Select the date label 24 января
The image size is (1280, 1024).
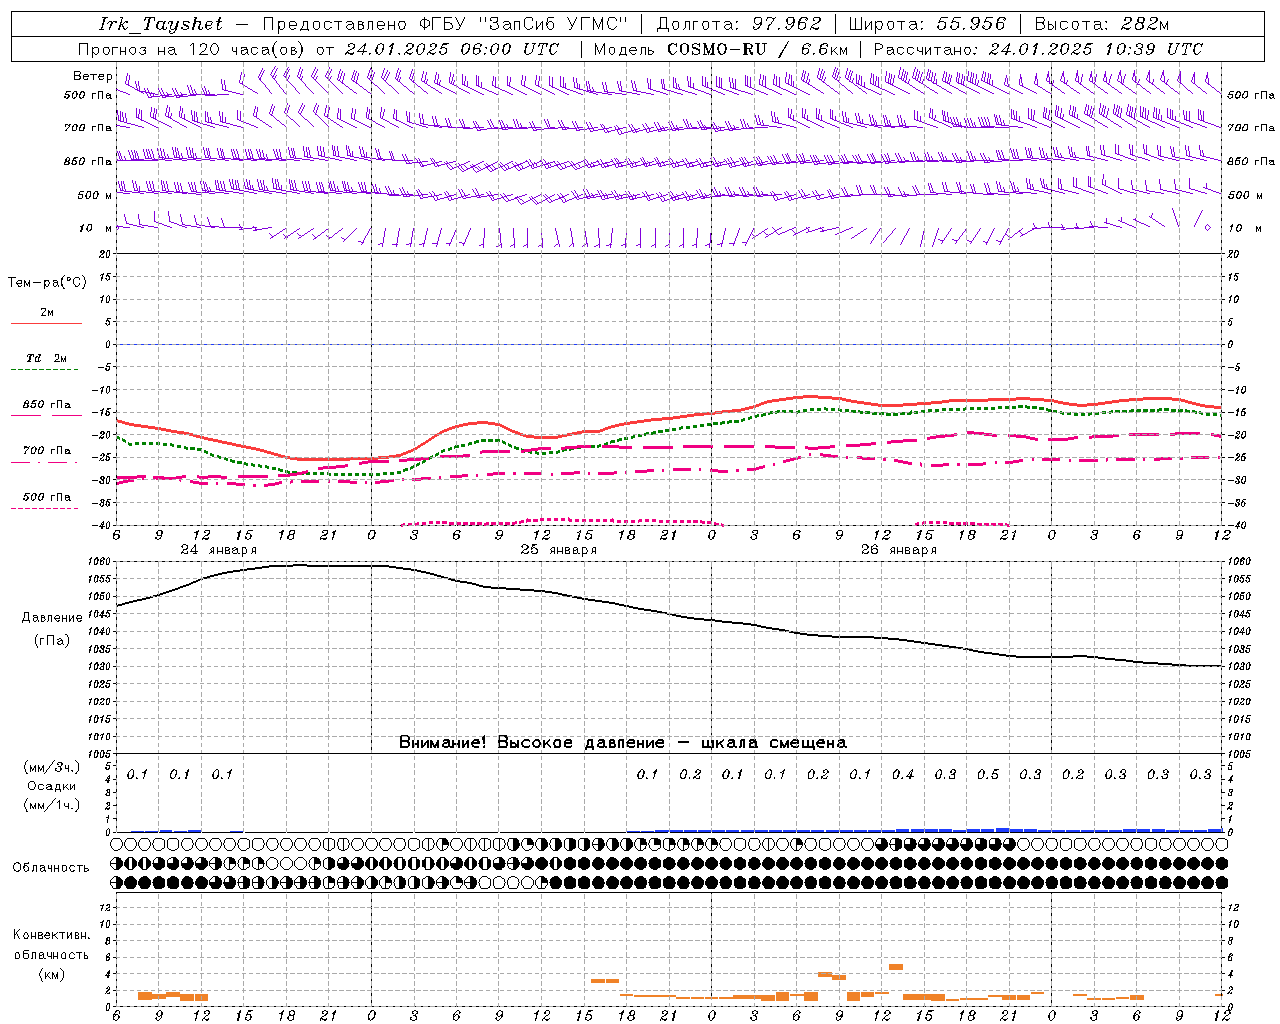click(218, 550)
